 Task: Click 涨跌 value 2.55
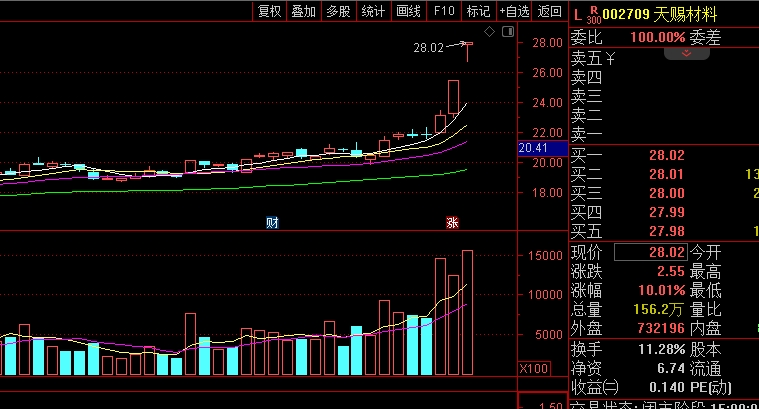[x=671, y=271]
